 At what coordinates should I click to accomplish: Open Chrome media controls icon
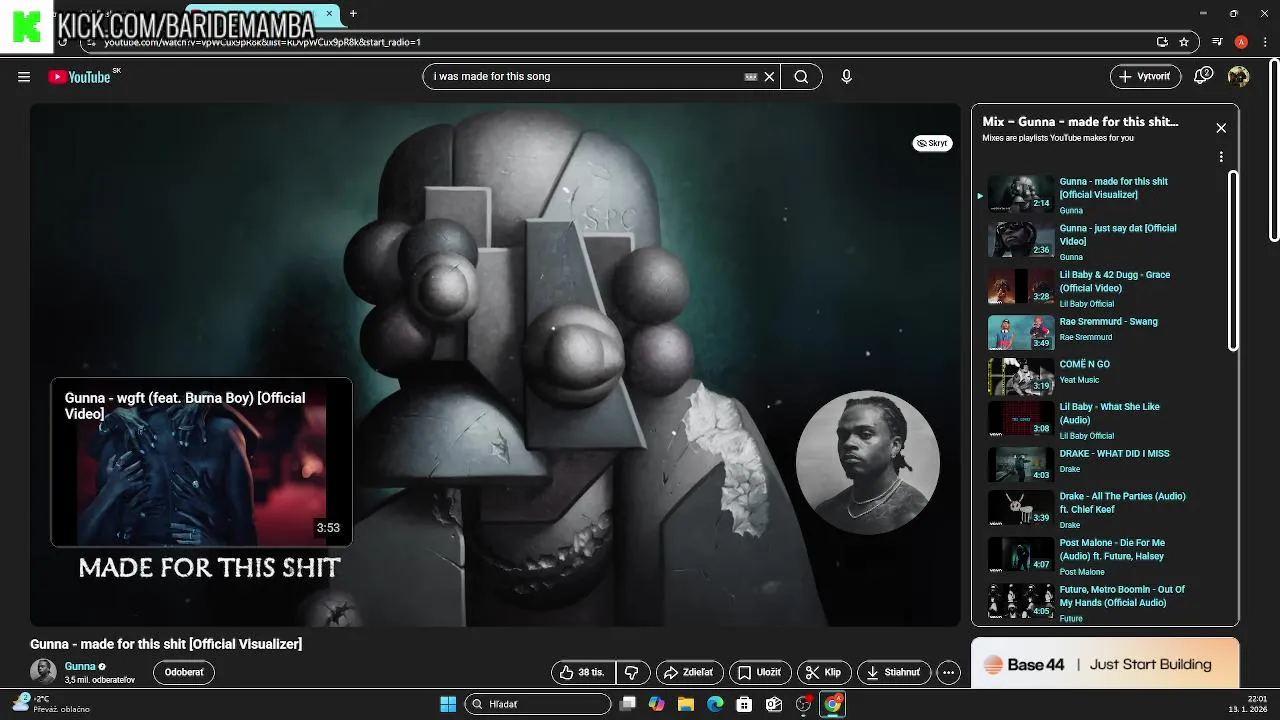[x=1217, y=42]
